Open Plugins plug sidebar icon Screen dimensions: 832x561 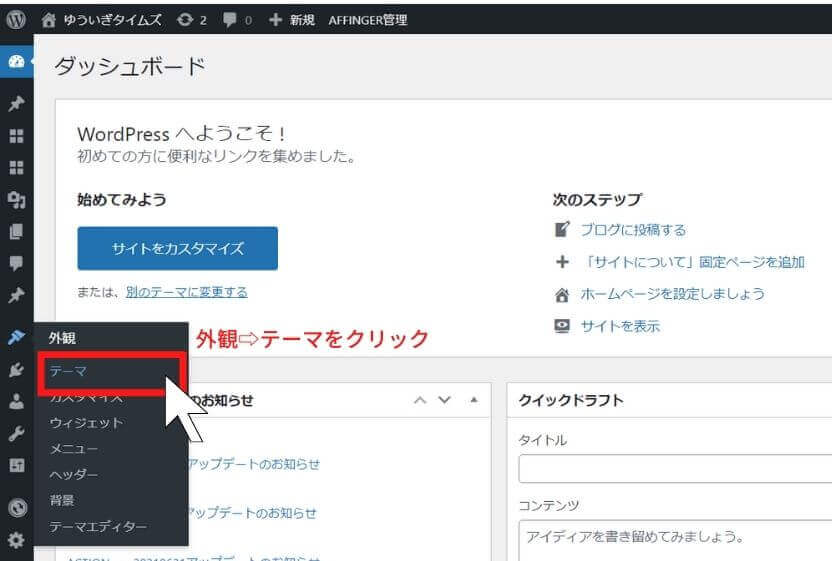coord(16,370)
